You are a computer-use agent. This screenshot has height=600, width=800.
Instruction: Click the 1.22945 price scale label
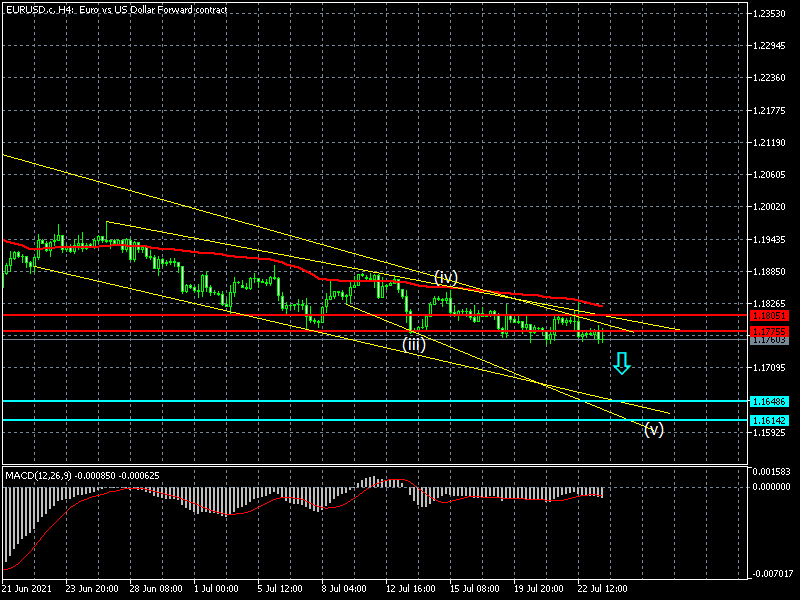[x=769, y=46]
